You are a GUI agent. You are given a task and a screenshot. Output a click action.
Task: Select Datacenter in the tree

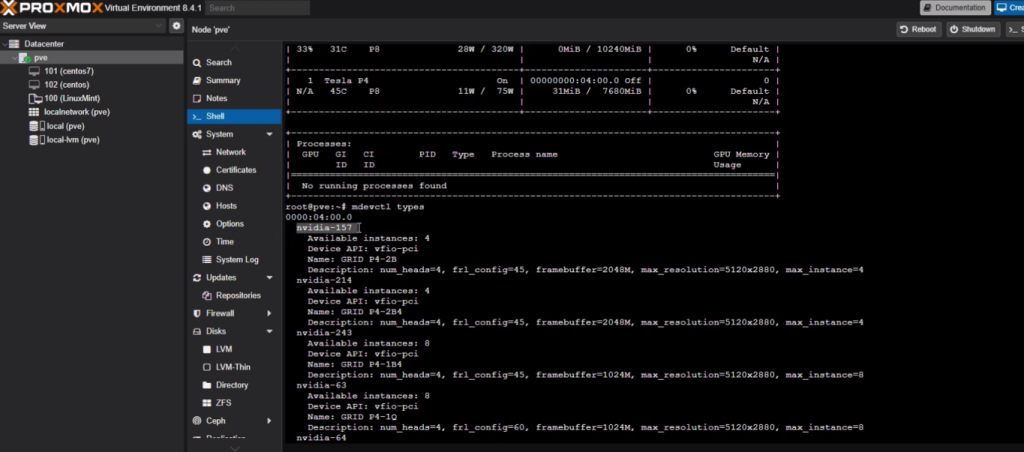(x=44, y=44)
